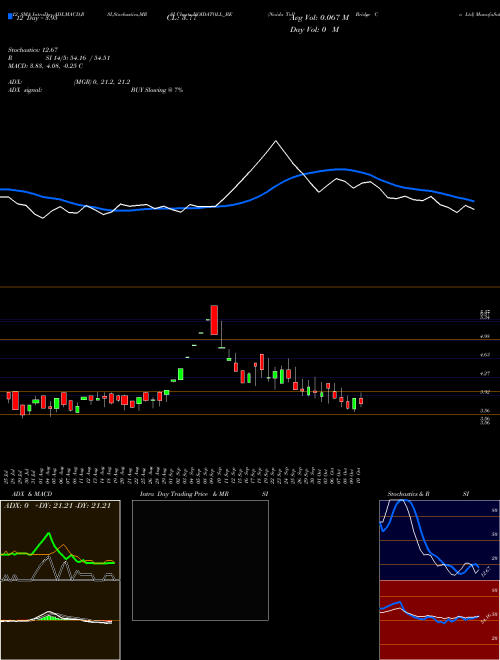Click the peak of the white price line

(x=276, y=141)
